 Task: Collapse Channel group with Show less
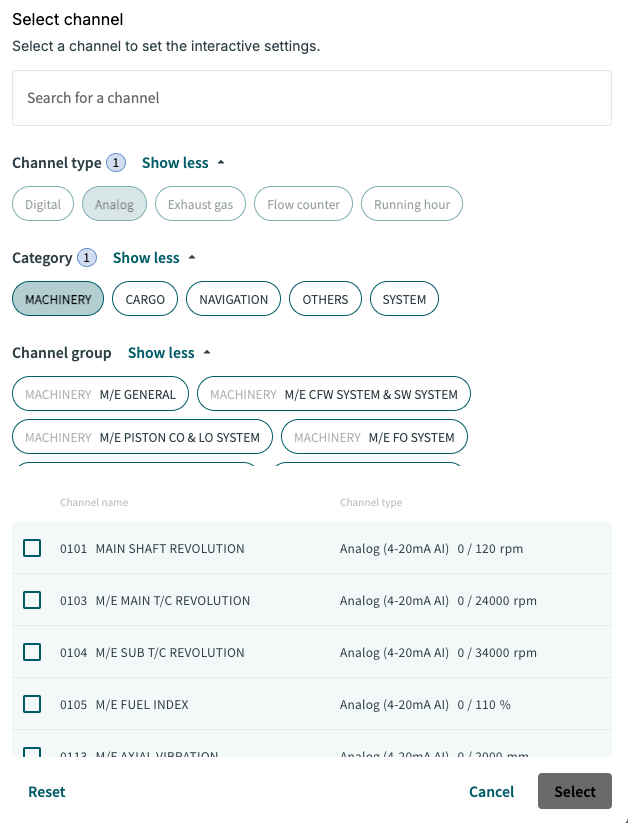[x=169, y=353]
